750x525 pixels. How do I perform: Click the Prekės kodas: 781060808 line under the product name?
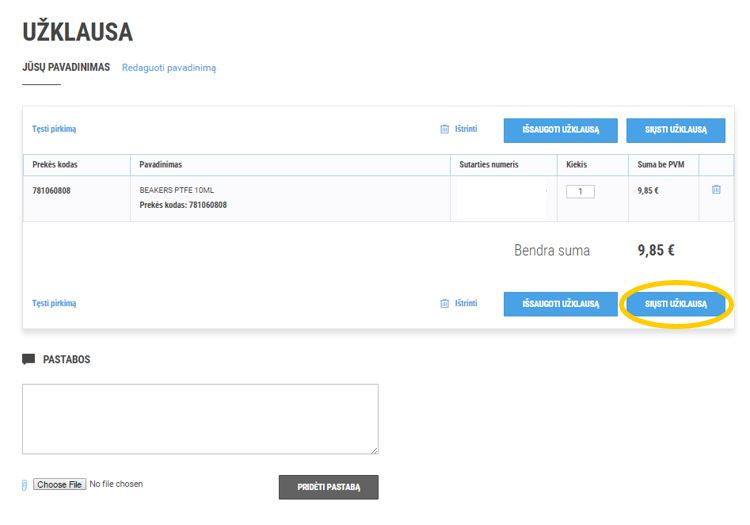(x=183, y=205)
